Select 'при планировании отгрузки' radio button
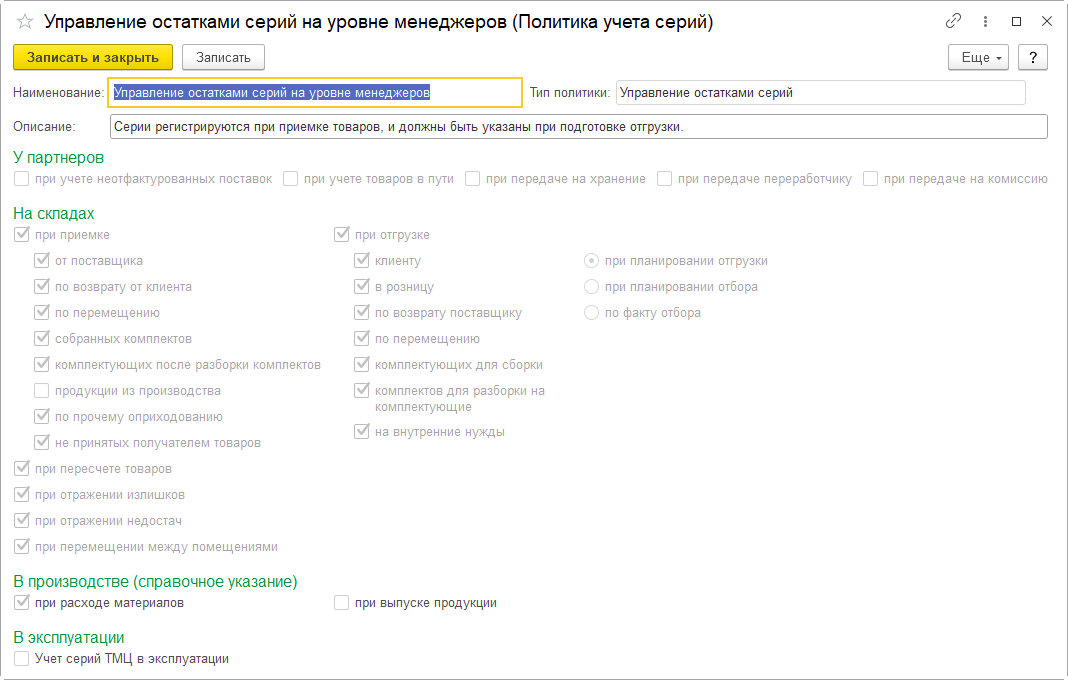This screenshot has width=1068, height=680. coord(591,260)
